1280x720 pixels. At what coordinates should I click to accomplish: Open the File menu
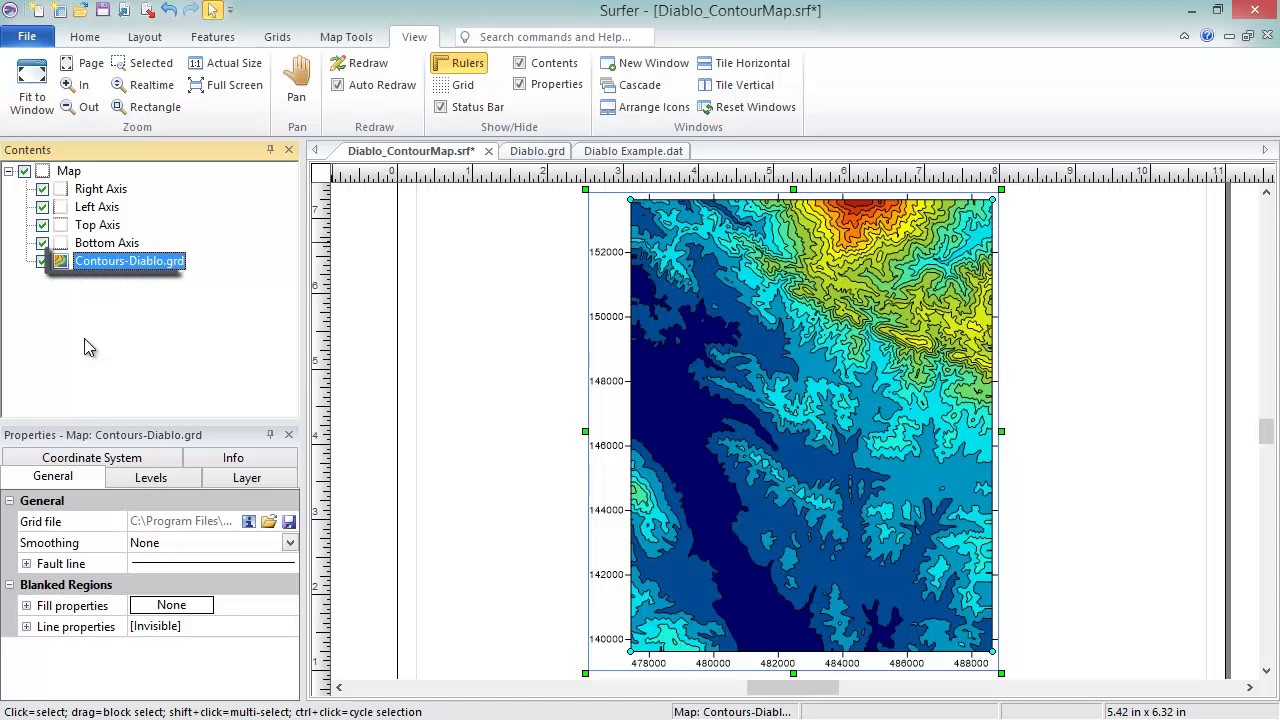point(27,37)
